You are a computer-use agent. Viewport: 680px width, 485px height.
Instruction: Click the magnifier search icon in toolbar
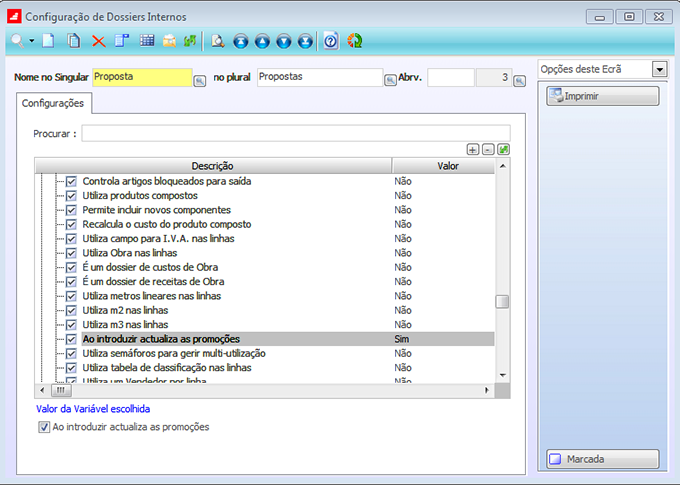(17, 41)
